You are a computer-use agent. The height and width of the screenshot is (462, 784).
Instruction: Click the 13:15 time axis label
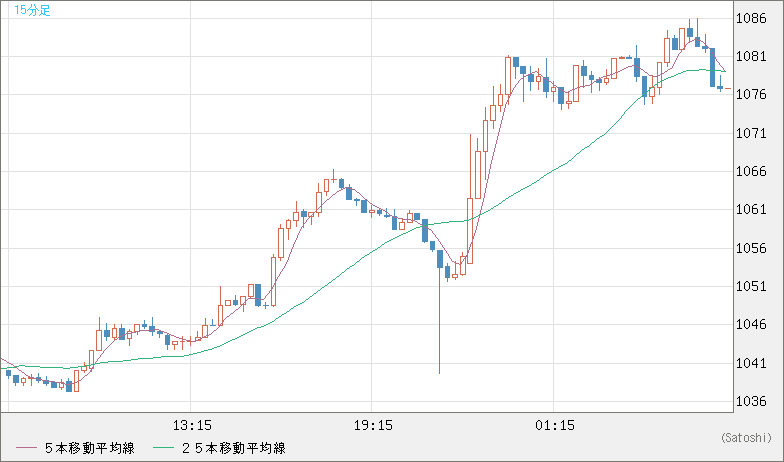(x=192, y=426)
